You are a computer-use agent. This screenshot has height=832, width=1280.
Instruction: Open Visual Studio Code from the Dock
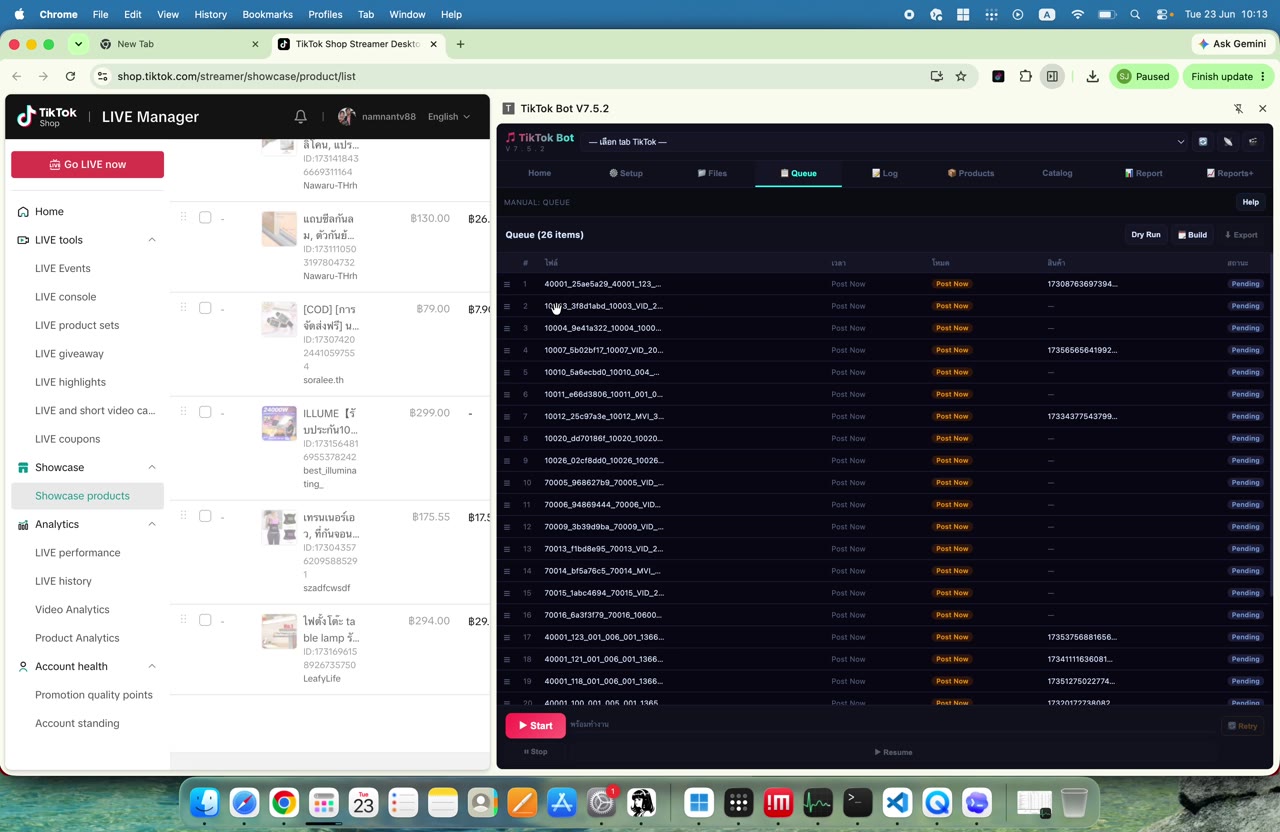click(x=897, y=802)
